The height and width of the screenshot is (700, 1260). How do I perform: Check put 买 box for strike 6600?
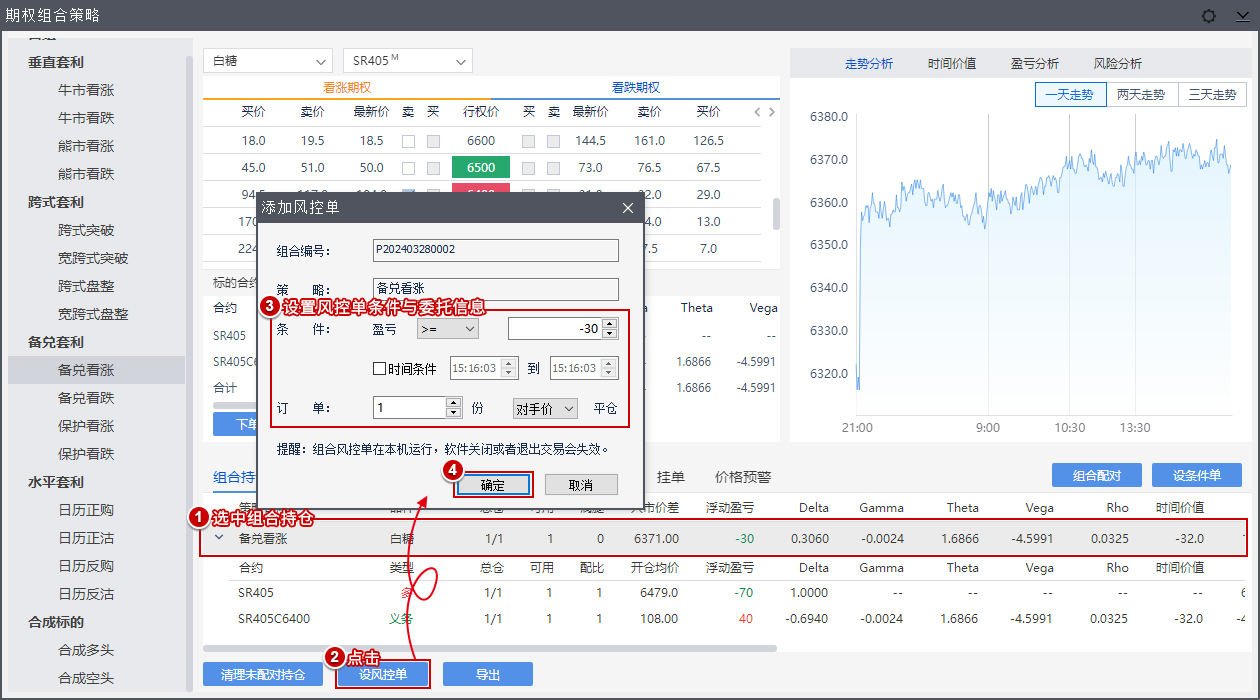point(528,141)
